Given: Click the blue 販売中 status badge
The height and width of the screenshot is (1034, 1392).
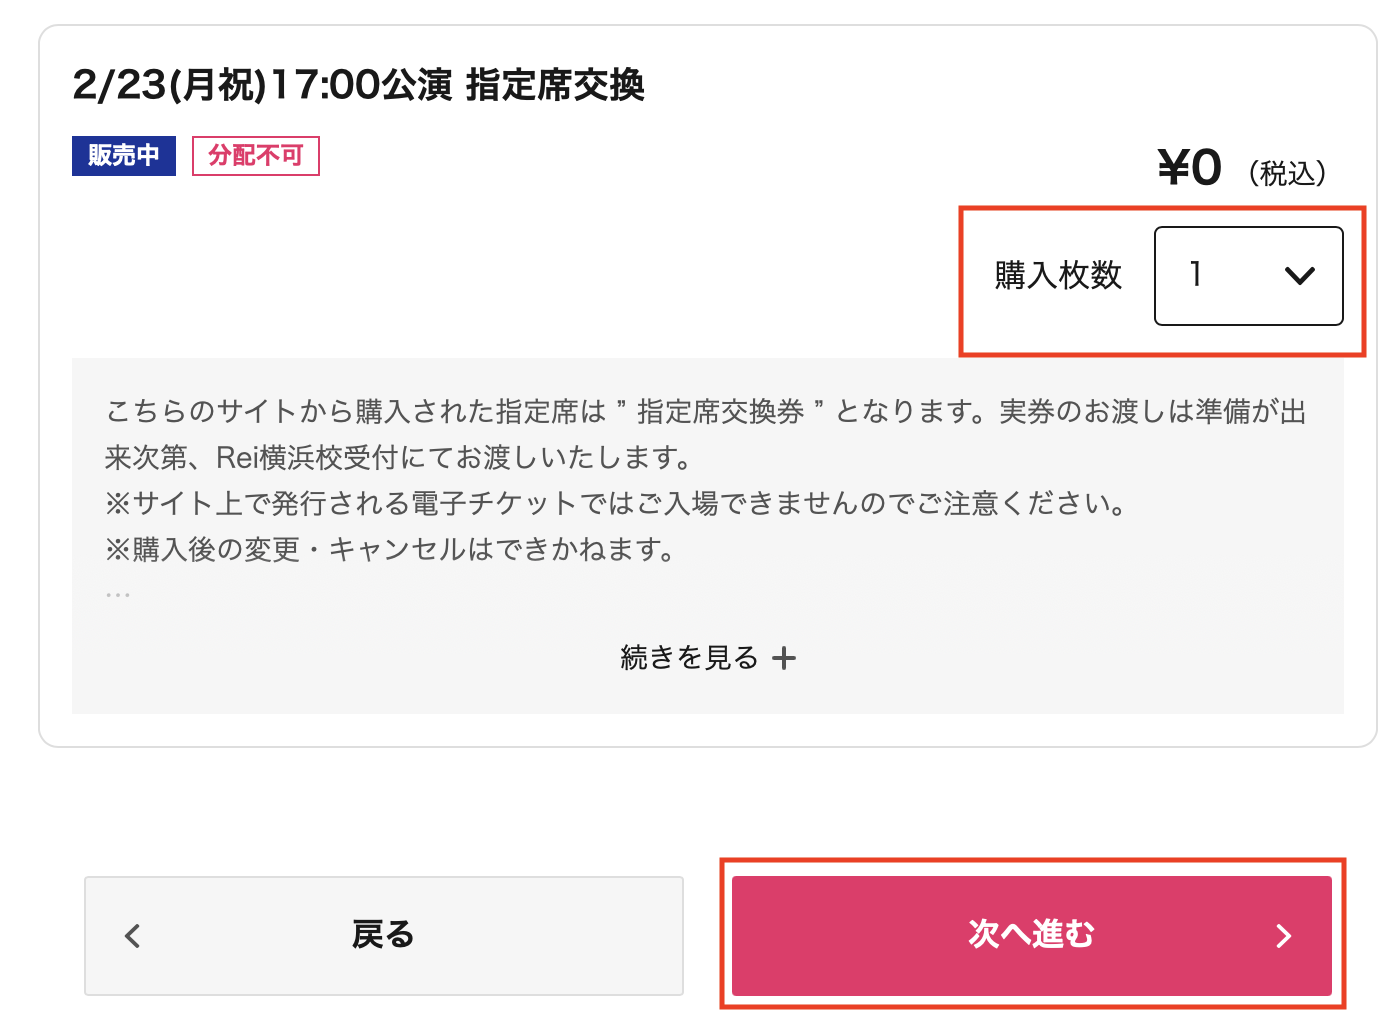Looking at the screenshot, I should point(124,156).
